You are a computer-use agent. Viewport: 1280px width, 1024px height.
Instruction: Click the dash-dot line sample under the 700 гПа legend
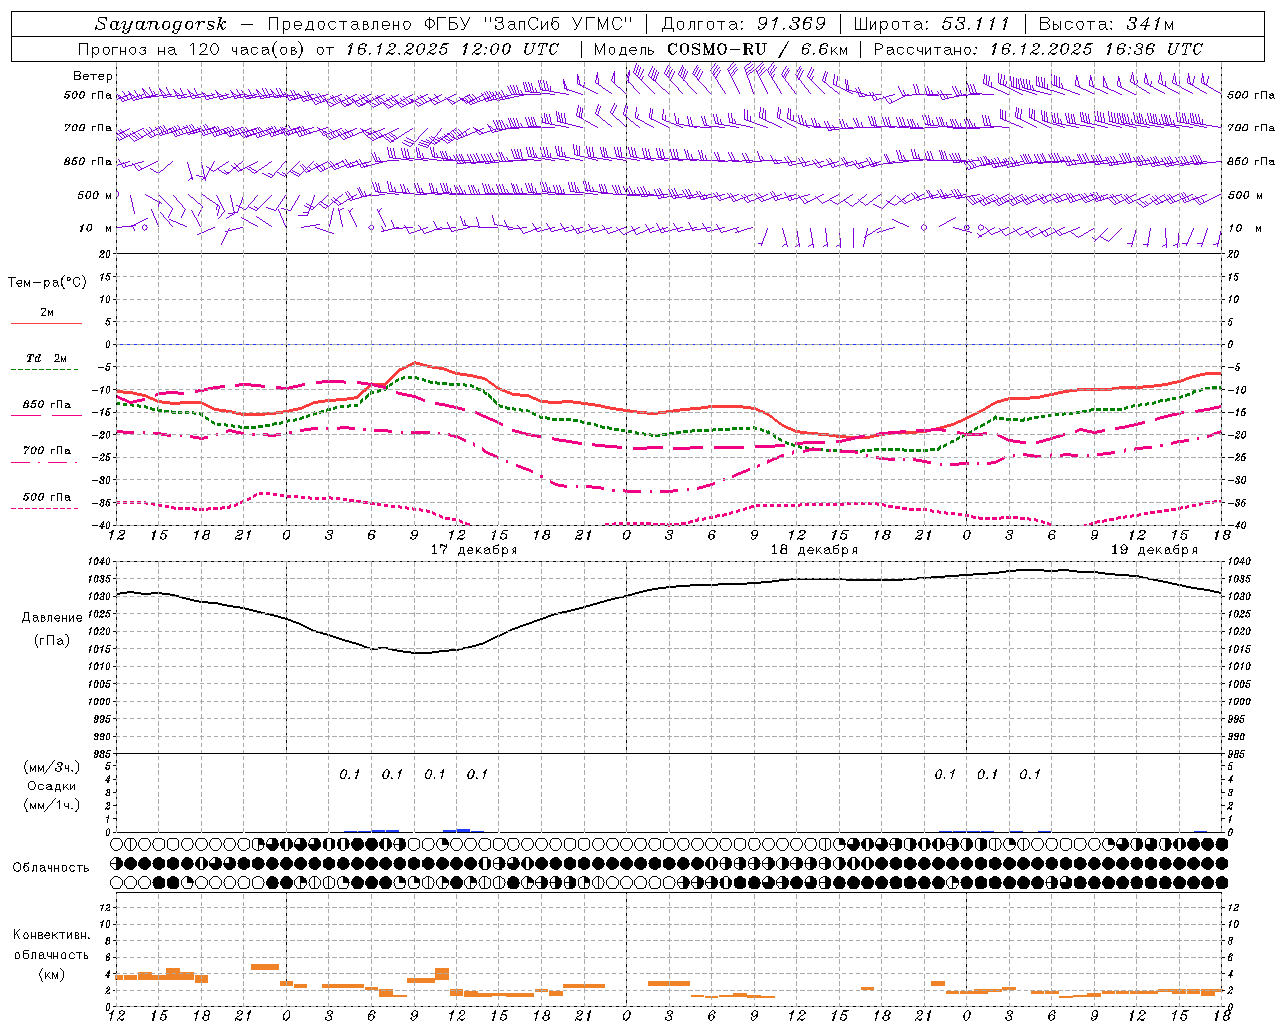click(x=46, y=462)
